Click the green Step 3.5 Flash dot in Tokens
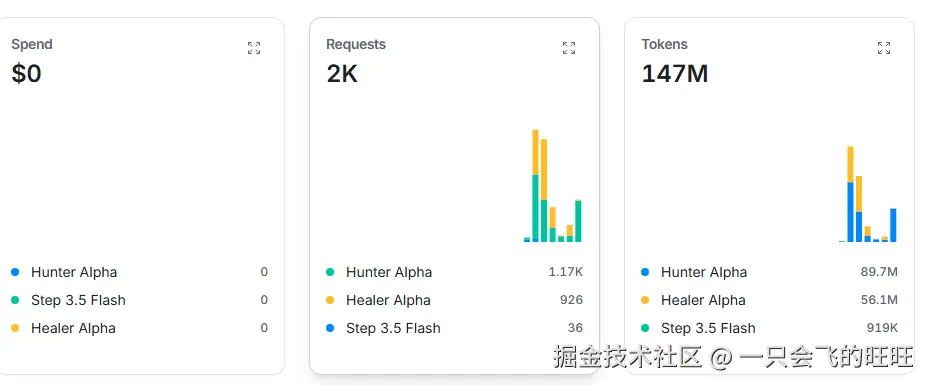928x385 pixels. (x=645, y=328)
